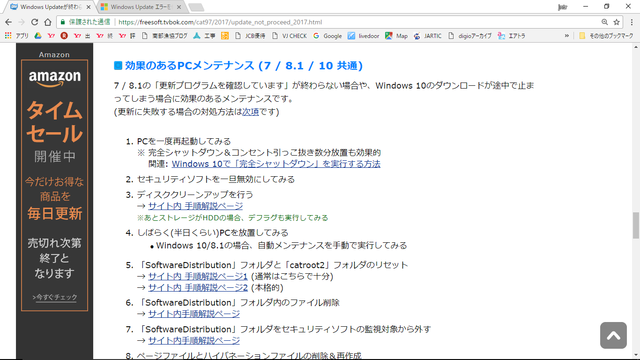Click text セキュリティソフトを一旦無効にしてみる

click(216, 179)
